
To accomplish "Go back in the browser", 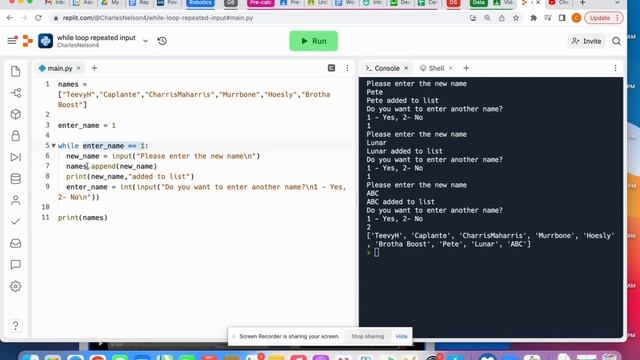I will [10, 18].
